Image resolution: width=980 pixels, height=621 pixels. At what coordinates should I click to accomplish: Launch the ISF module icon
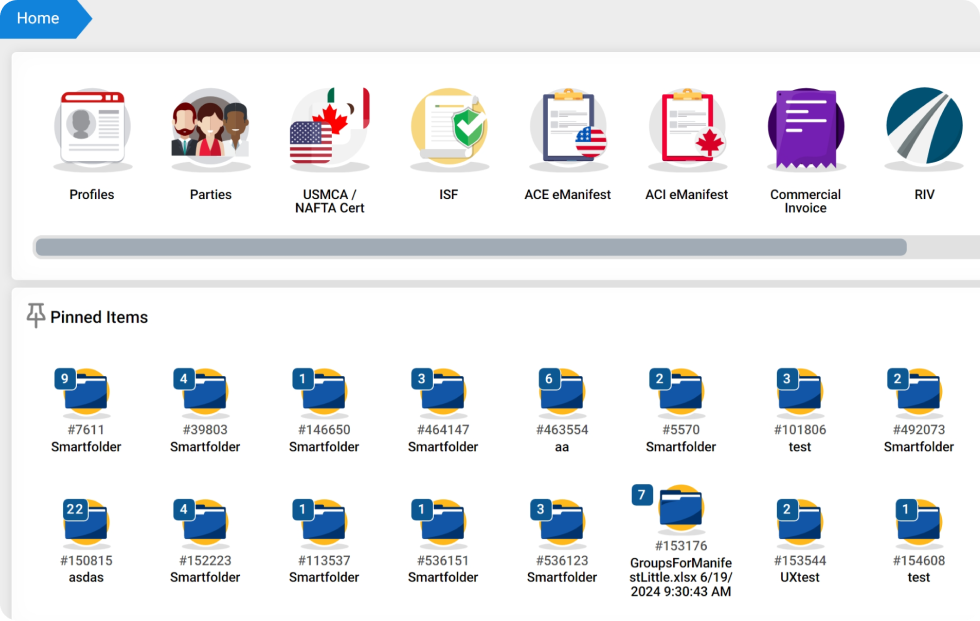pyautogui.click(x=449, y=129)
